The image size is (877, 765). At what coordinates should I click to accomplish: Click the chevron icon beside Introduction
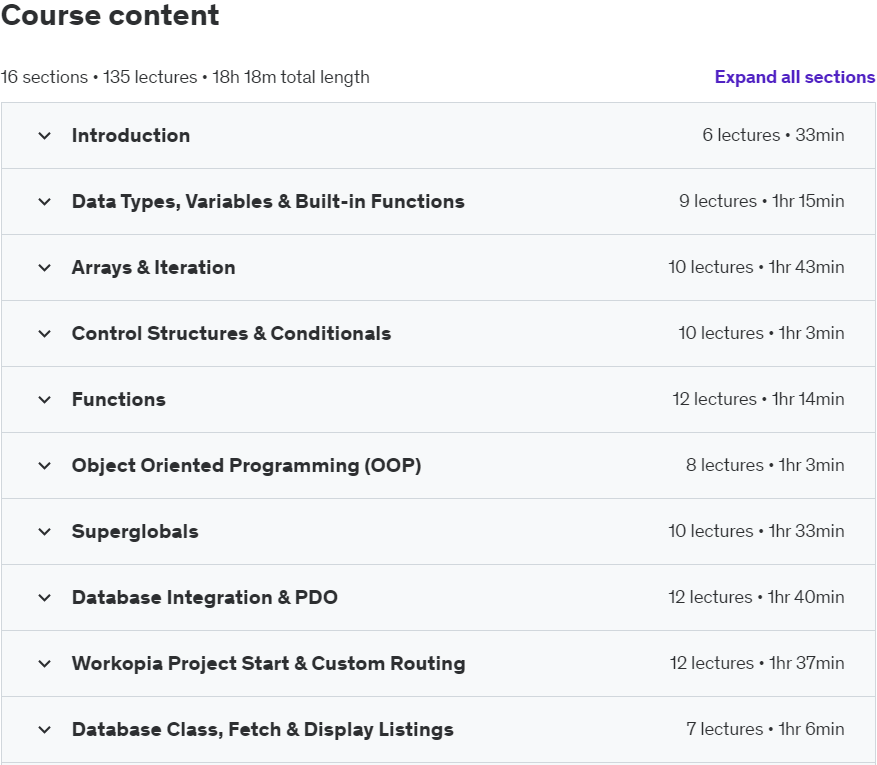click(44, 136)
